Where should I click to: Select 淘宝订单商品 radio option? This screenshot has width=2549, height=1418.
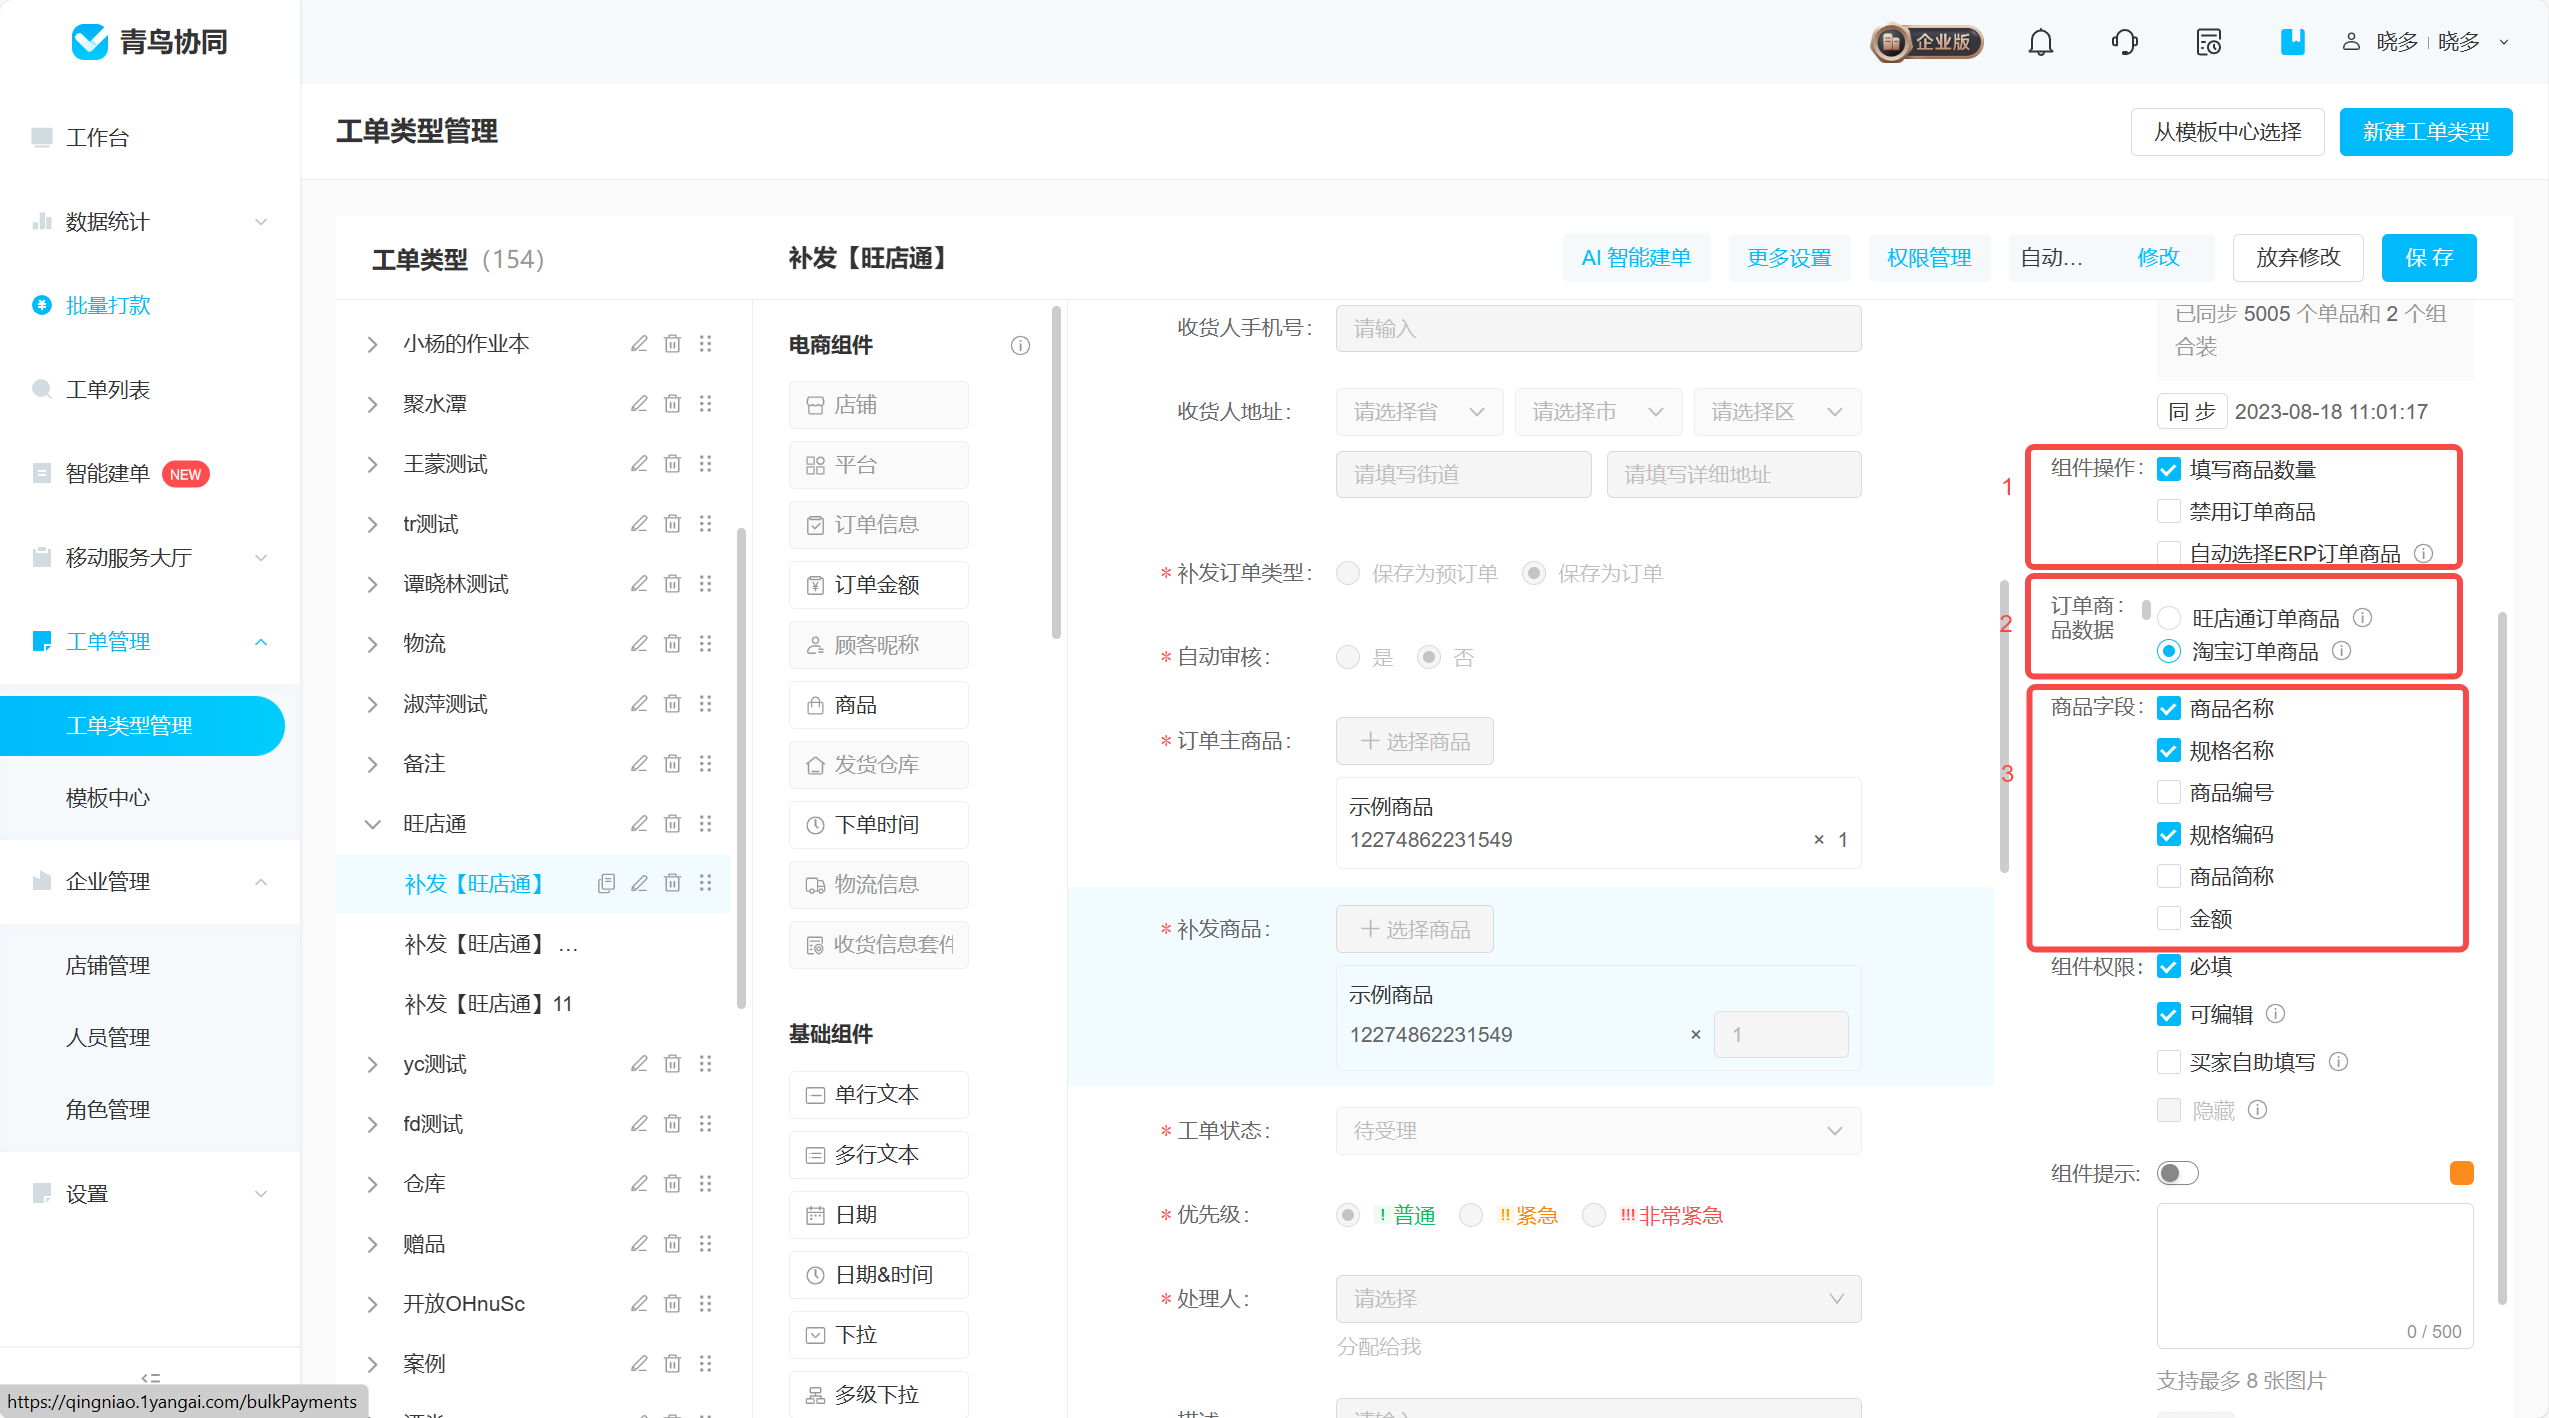point(2169,651)
